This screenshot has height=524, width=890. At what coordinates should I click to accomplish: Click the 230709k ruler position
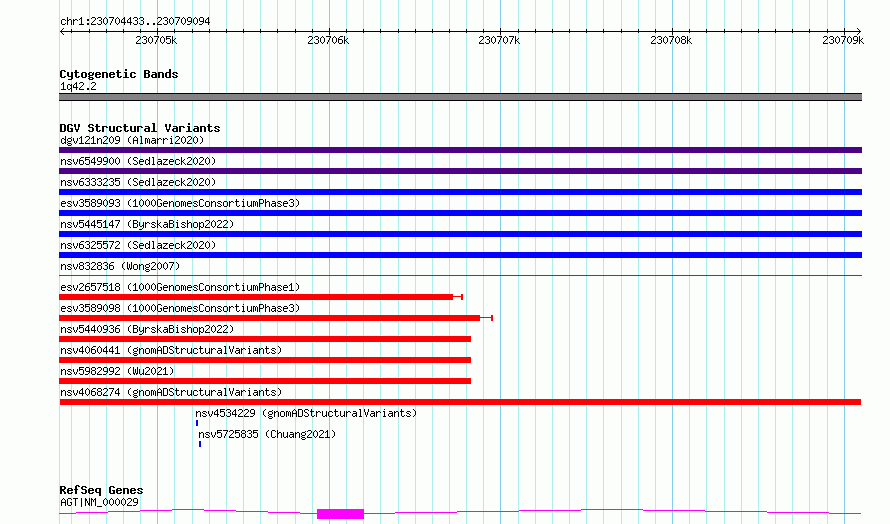coord(843,40)
